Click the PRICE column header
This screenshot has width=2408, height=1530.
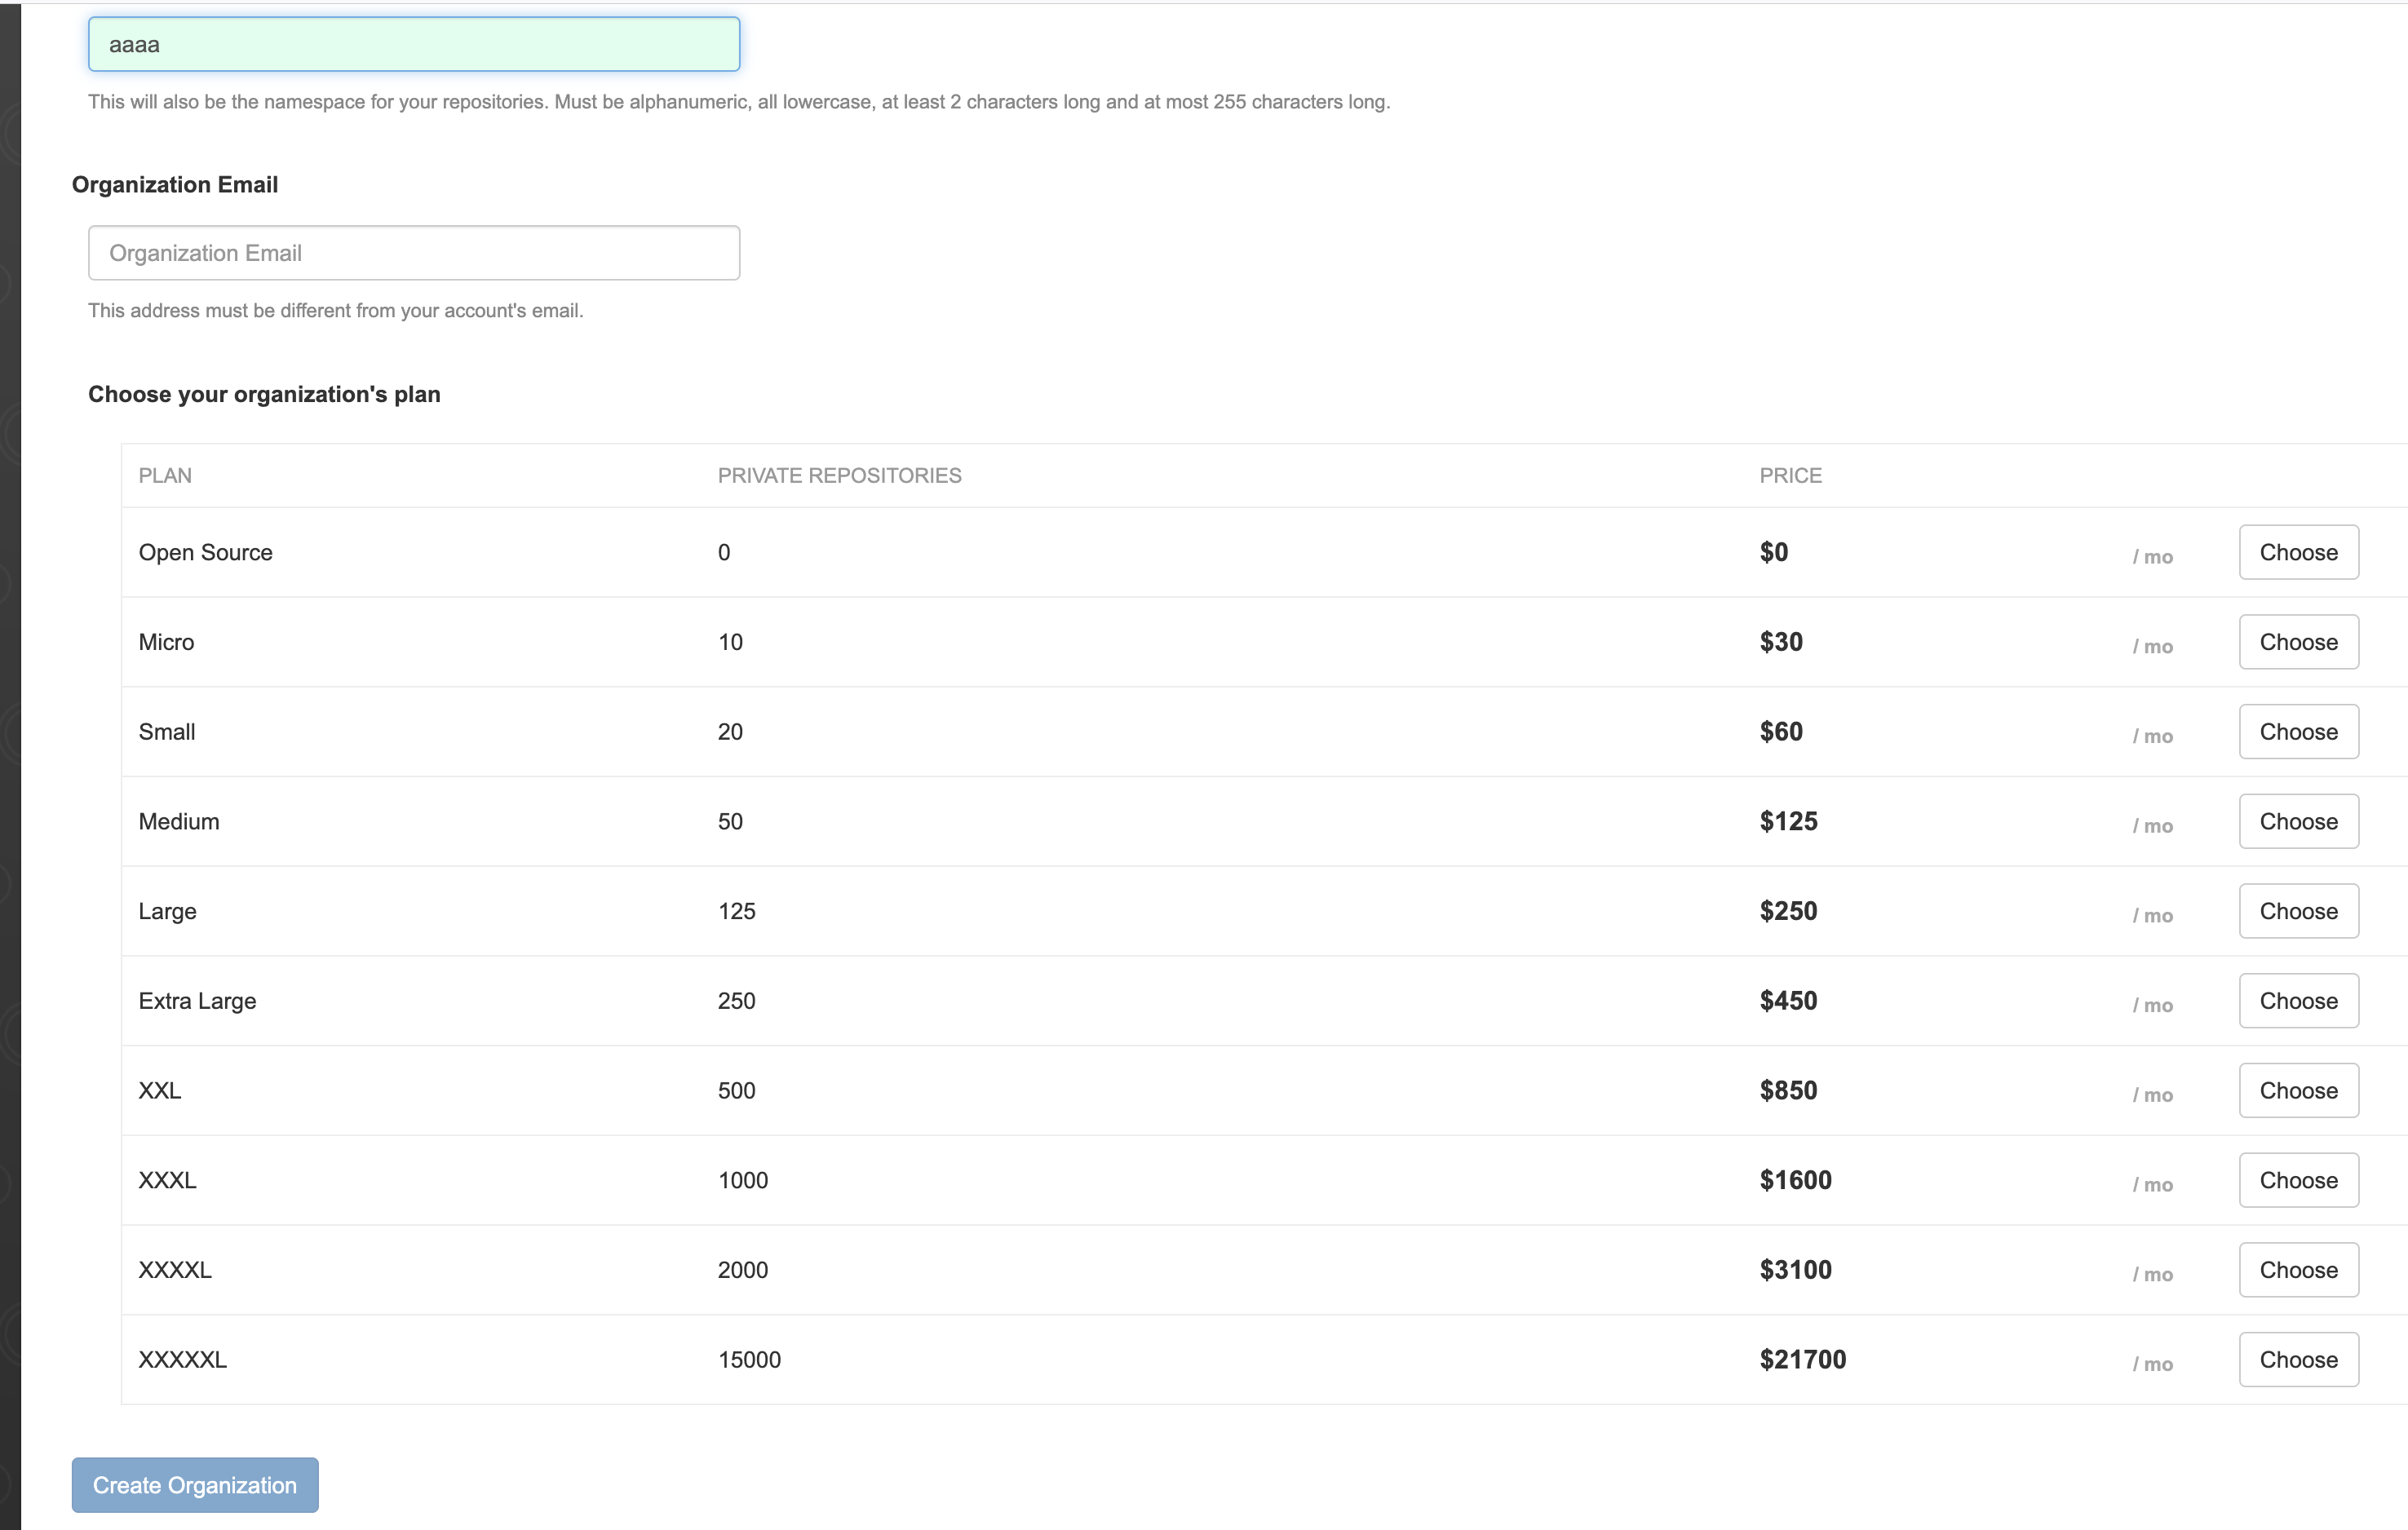pos(1790,476)
